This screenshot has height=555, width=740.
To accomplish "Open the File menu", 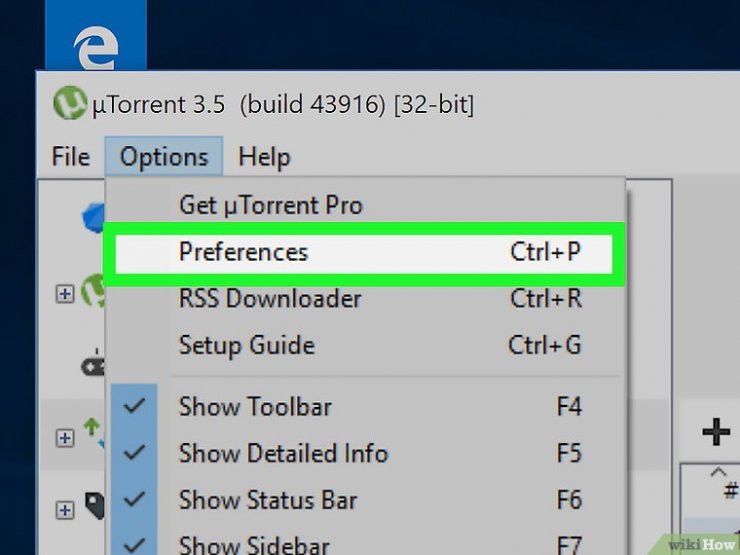I will [71, 156].
